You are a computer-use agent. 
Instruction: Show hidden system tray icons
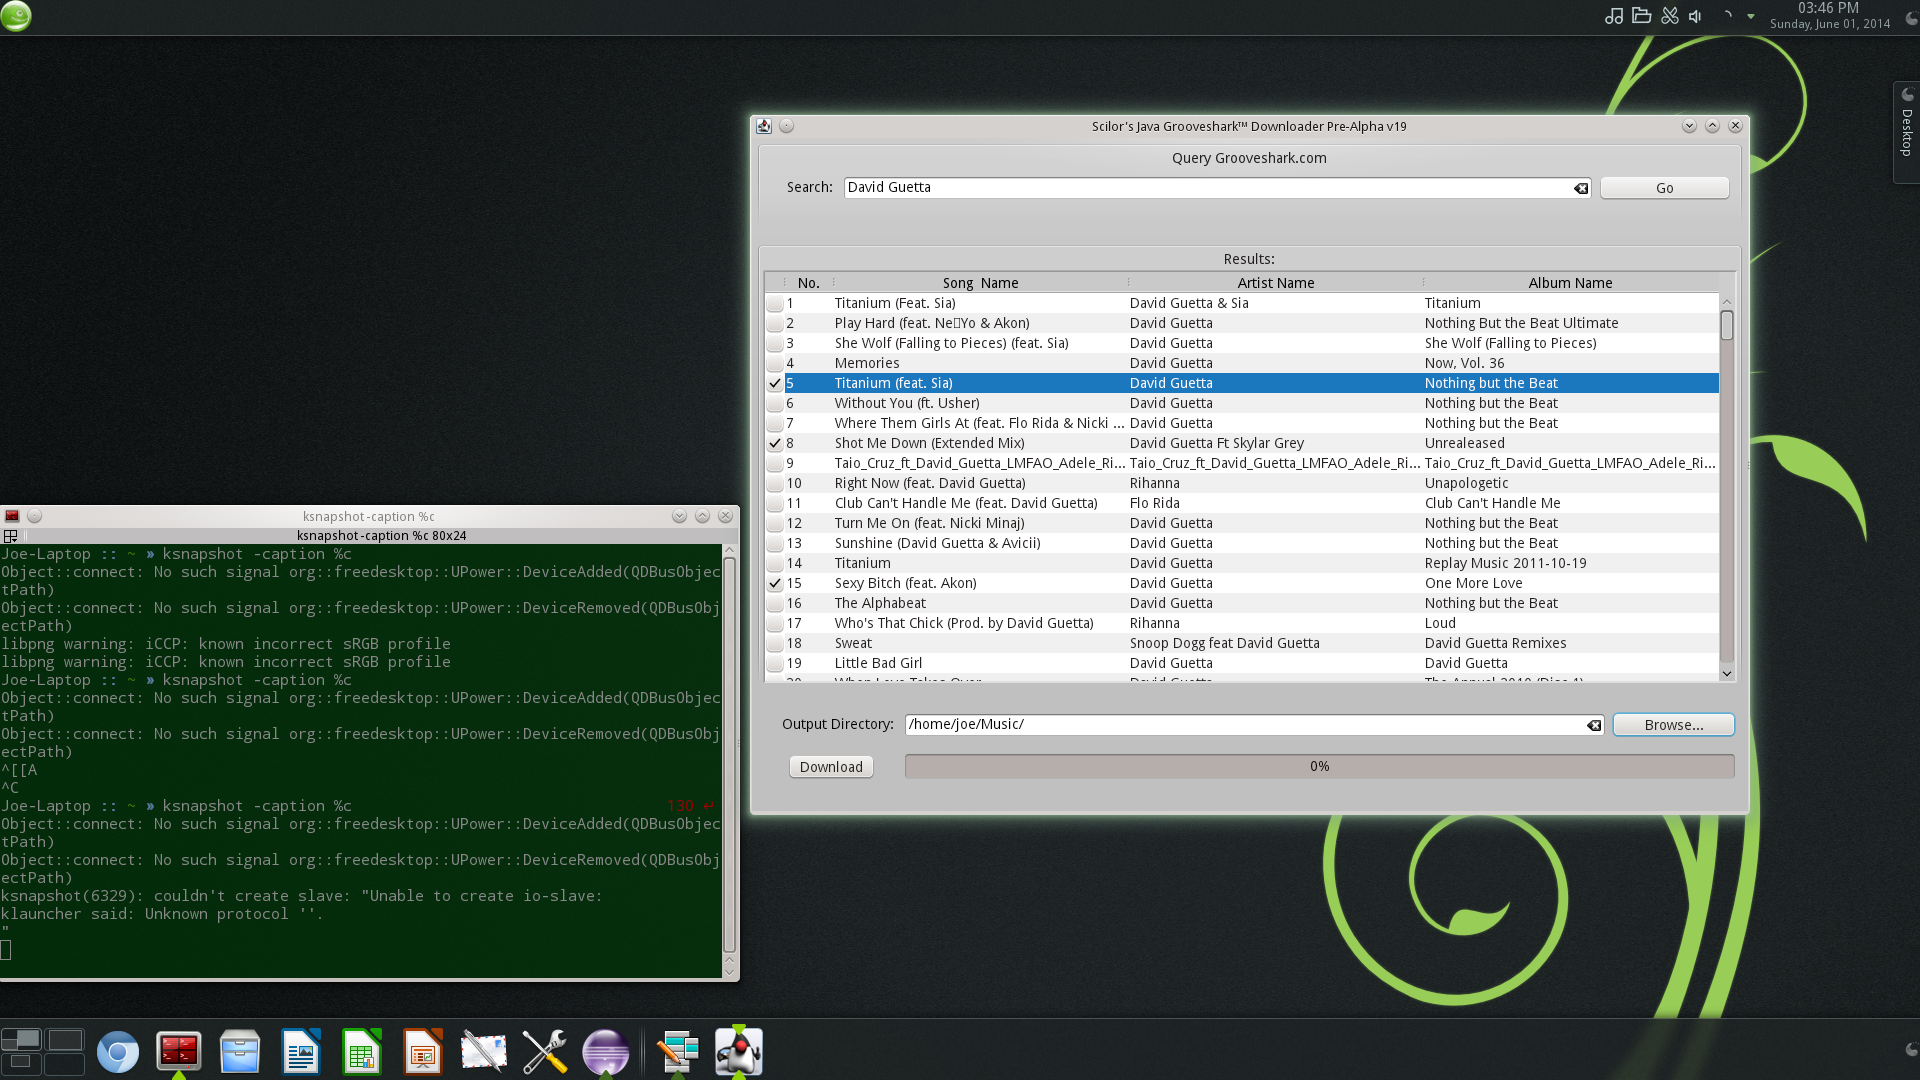(x=1750, y=16)
